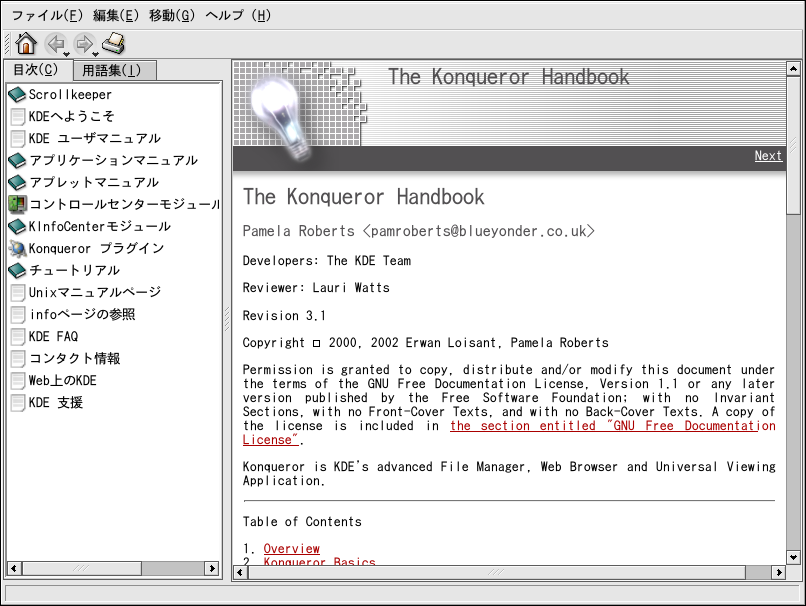The image size is (806, 606).
Task: Open the KDE FAQ entry
Action: pos(53,336)
